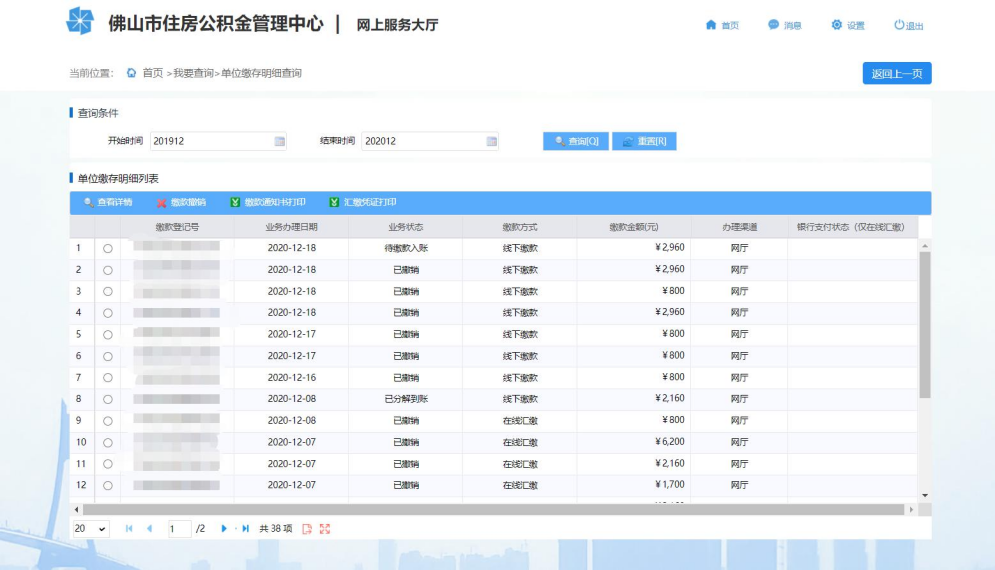
Task: Open 消息 in the top navigation
Action: tap(785, 25)
